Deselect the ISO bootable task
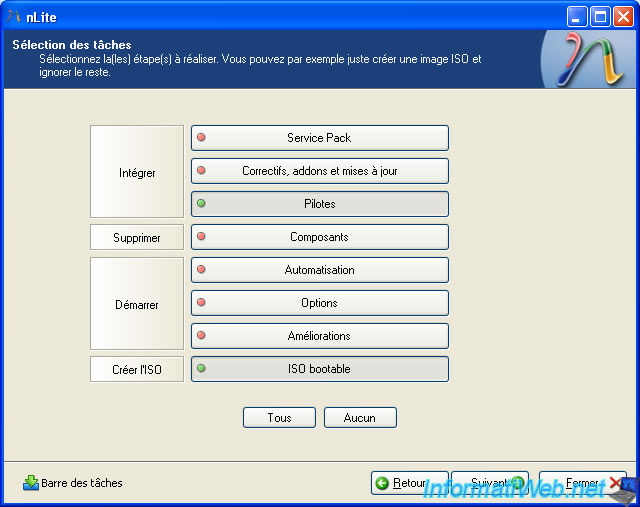This screenshot has width=640, height=507. [x=320, y=369]
